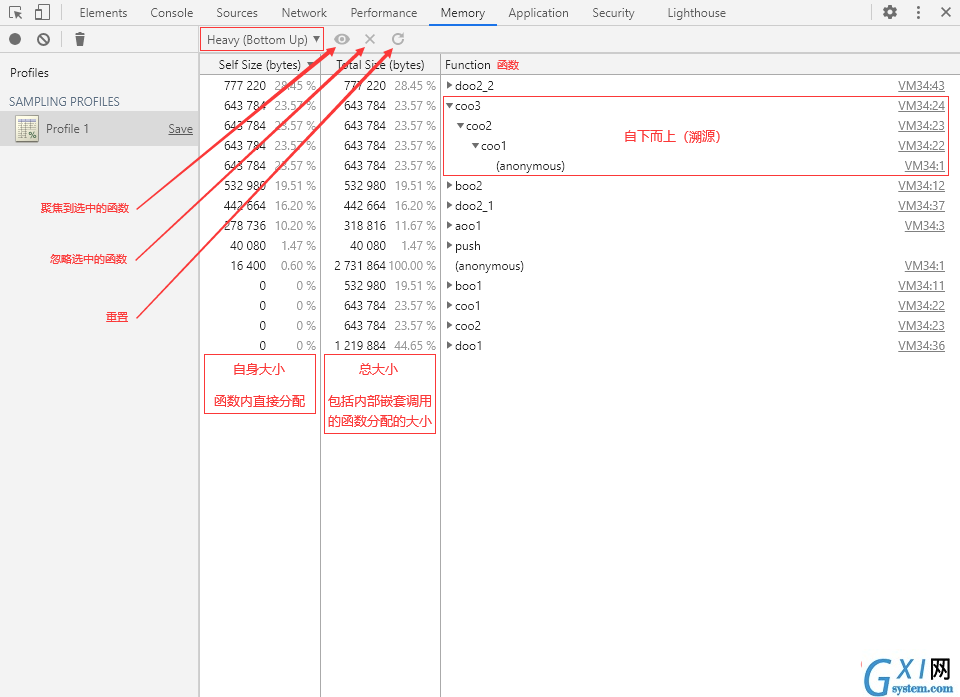Expand the aoo1 function row
The width and height of the screenshot is (960, 697).
click(449, 225)
